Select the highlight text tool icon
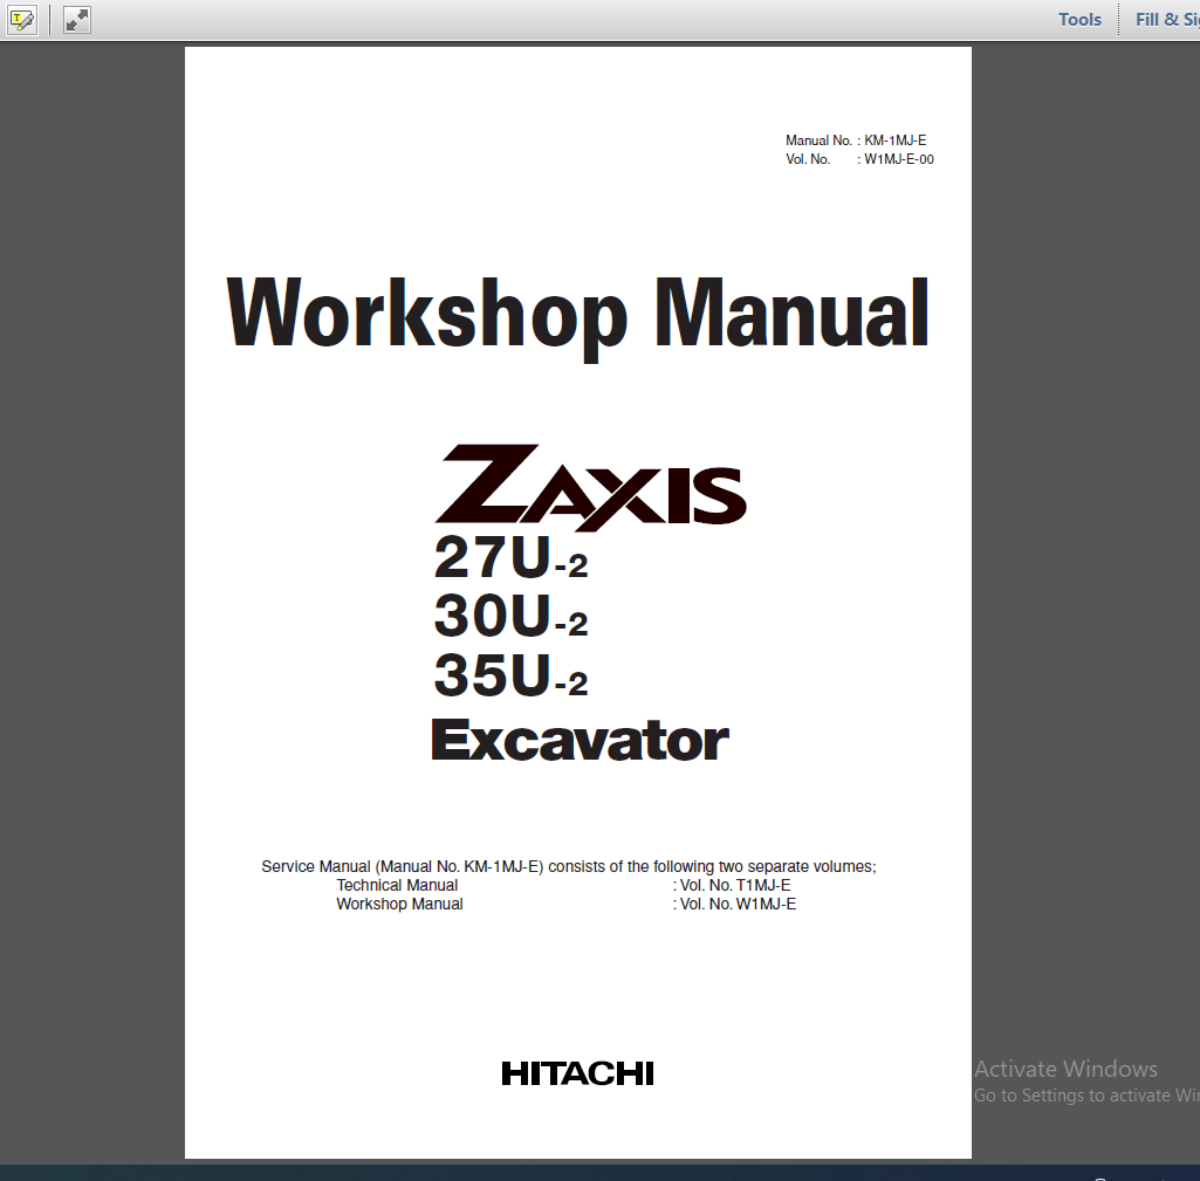The image size is (1200, 1181). pyautogui.click(x=22, y=19)
